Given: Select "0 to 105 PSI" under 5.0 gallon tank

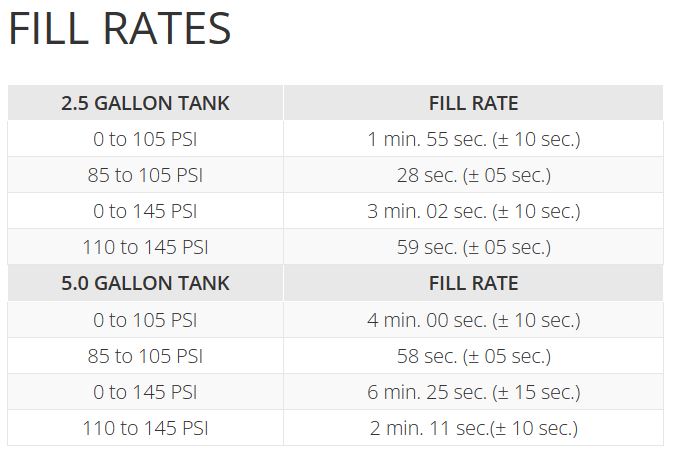Looking at the screenshot, I should 145,320.
